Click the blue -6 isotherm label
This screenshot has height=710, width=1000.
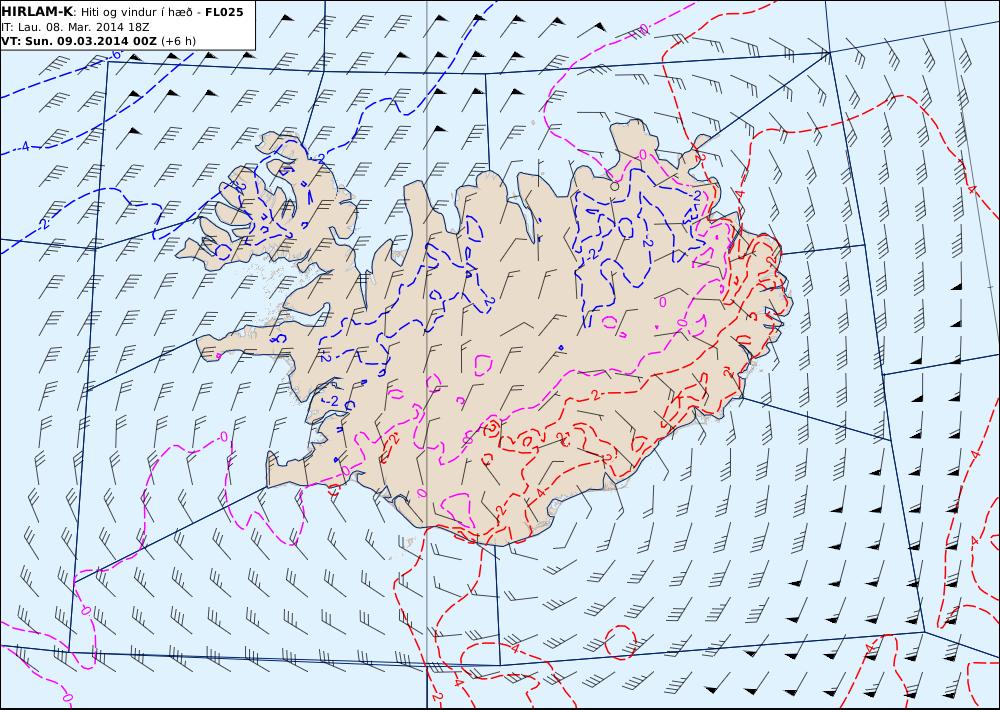click(115, 55)
